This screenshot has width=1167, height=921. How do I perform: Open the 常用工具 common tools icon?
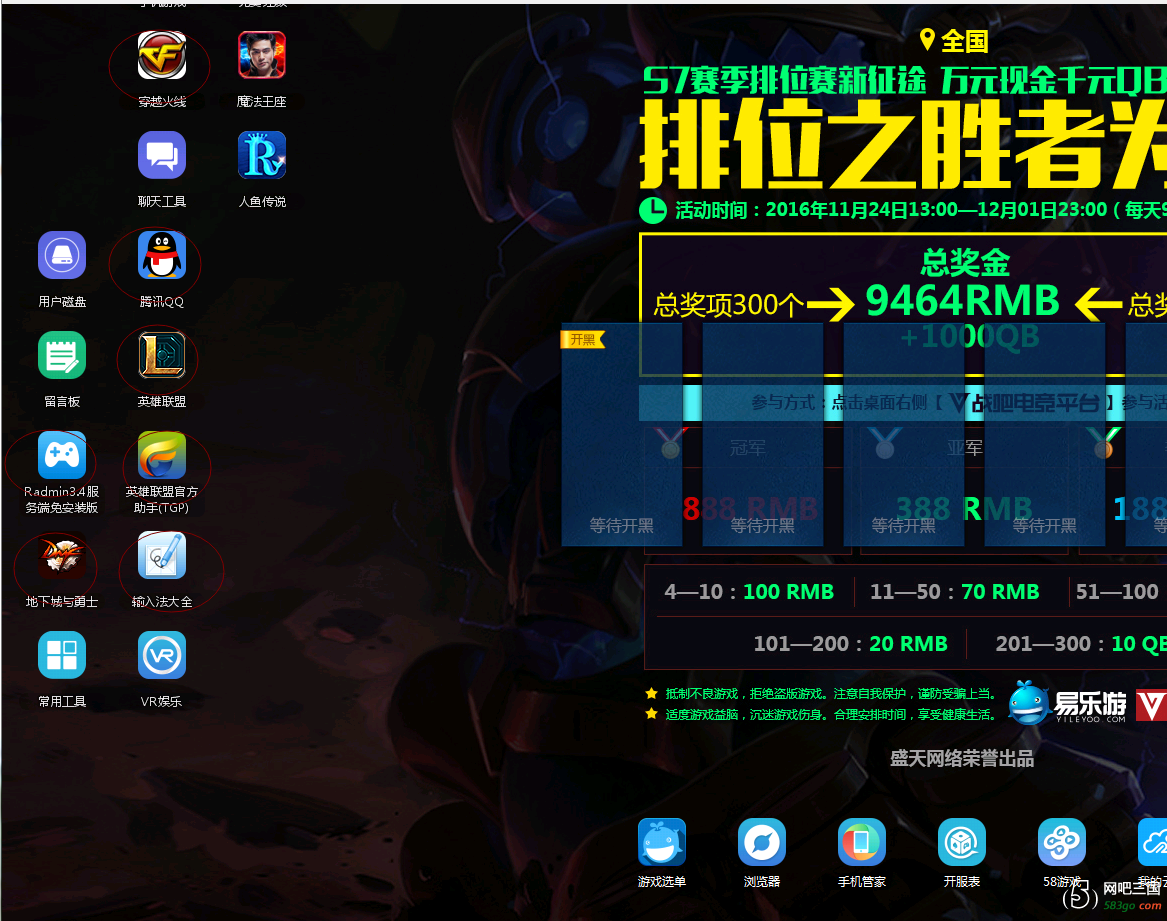pos(62,655)
